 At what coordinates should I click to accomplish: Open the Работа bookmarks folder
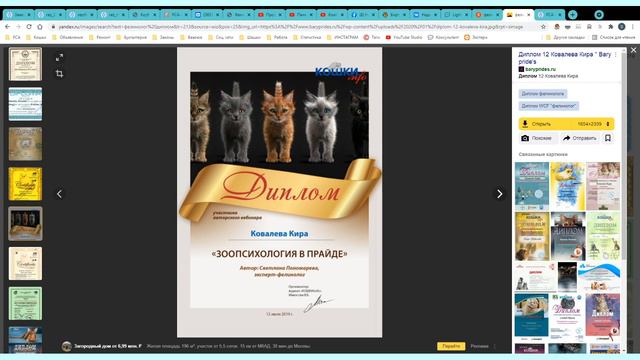click(x=277, y=37)
